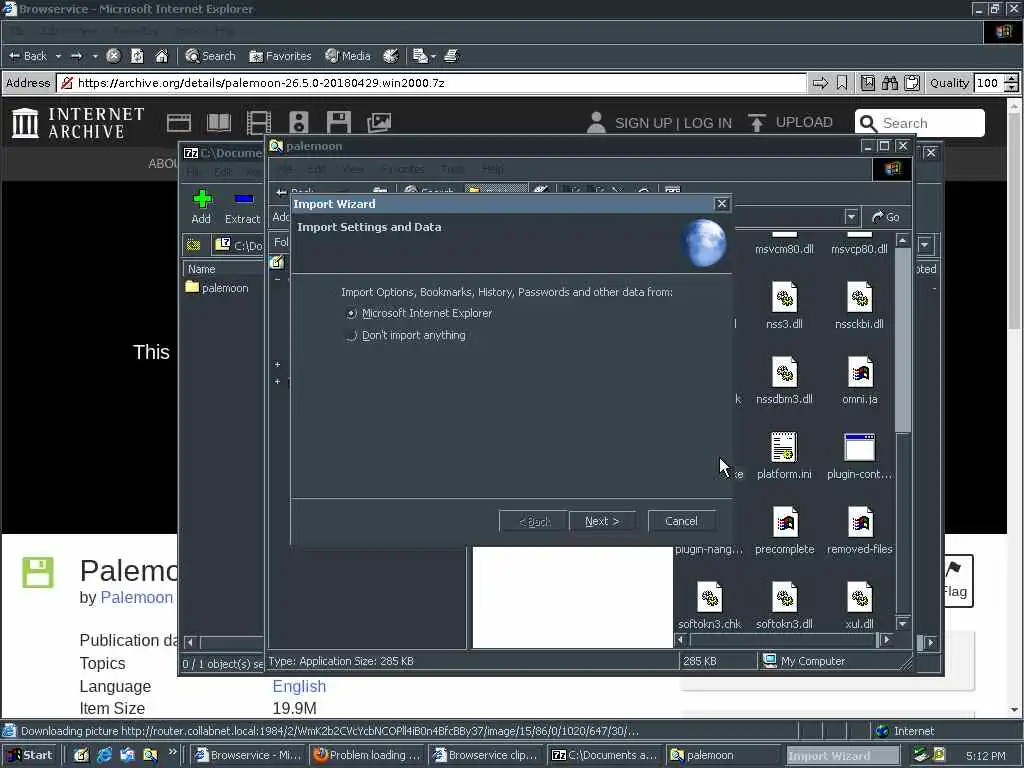The width and height of the screenshot is (1024, 768).
Task: Click the SIGN UP link
Action: 643,123
